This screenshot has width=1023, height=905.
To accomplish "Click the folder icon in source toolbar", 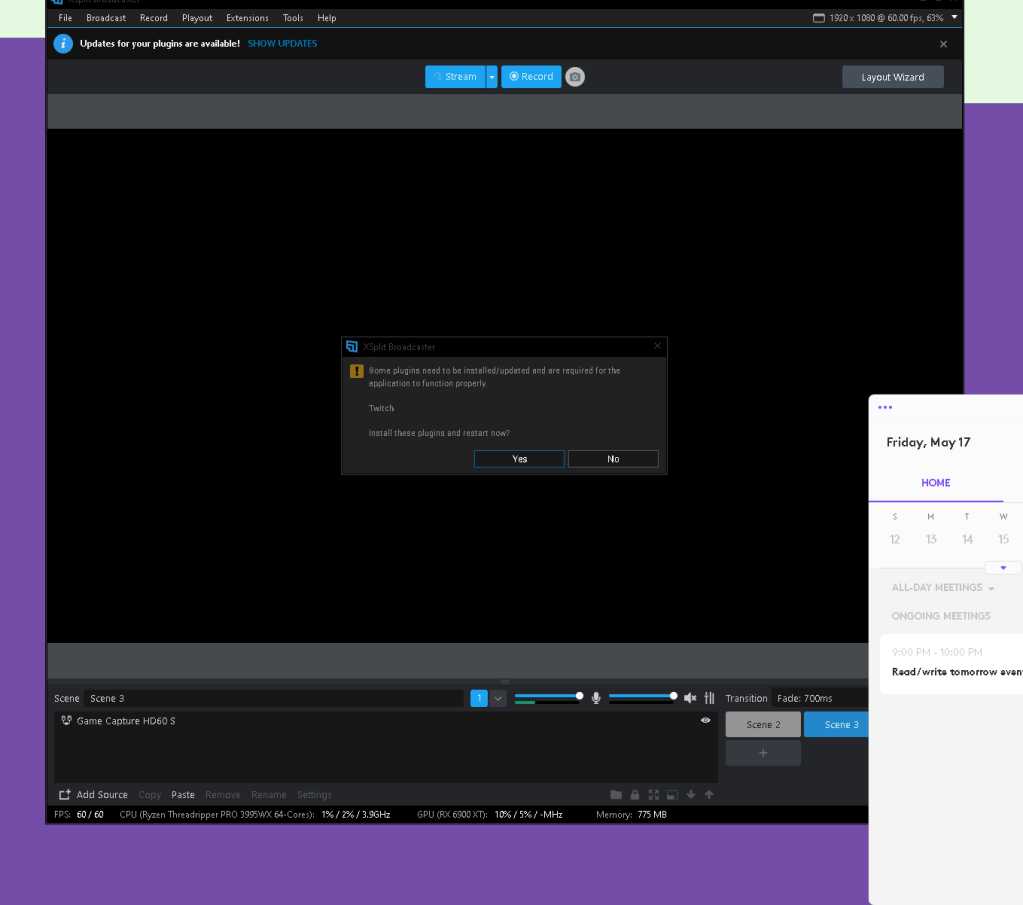I will [616, 795].
